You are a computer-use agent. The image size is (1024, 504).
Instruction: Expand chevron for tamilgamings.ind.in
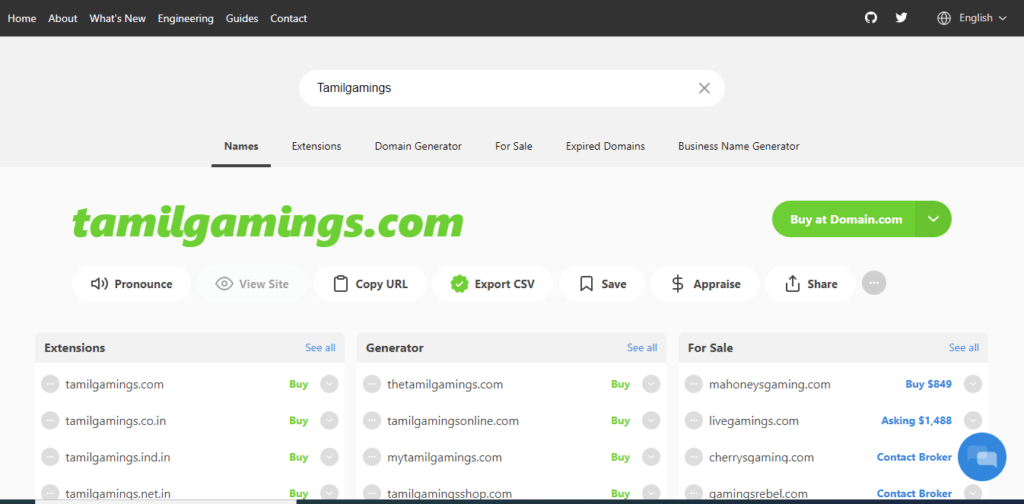(329, 457)
